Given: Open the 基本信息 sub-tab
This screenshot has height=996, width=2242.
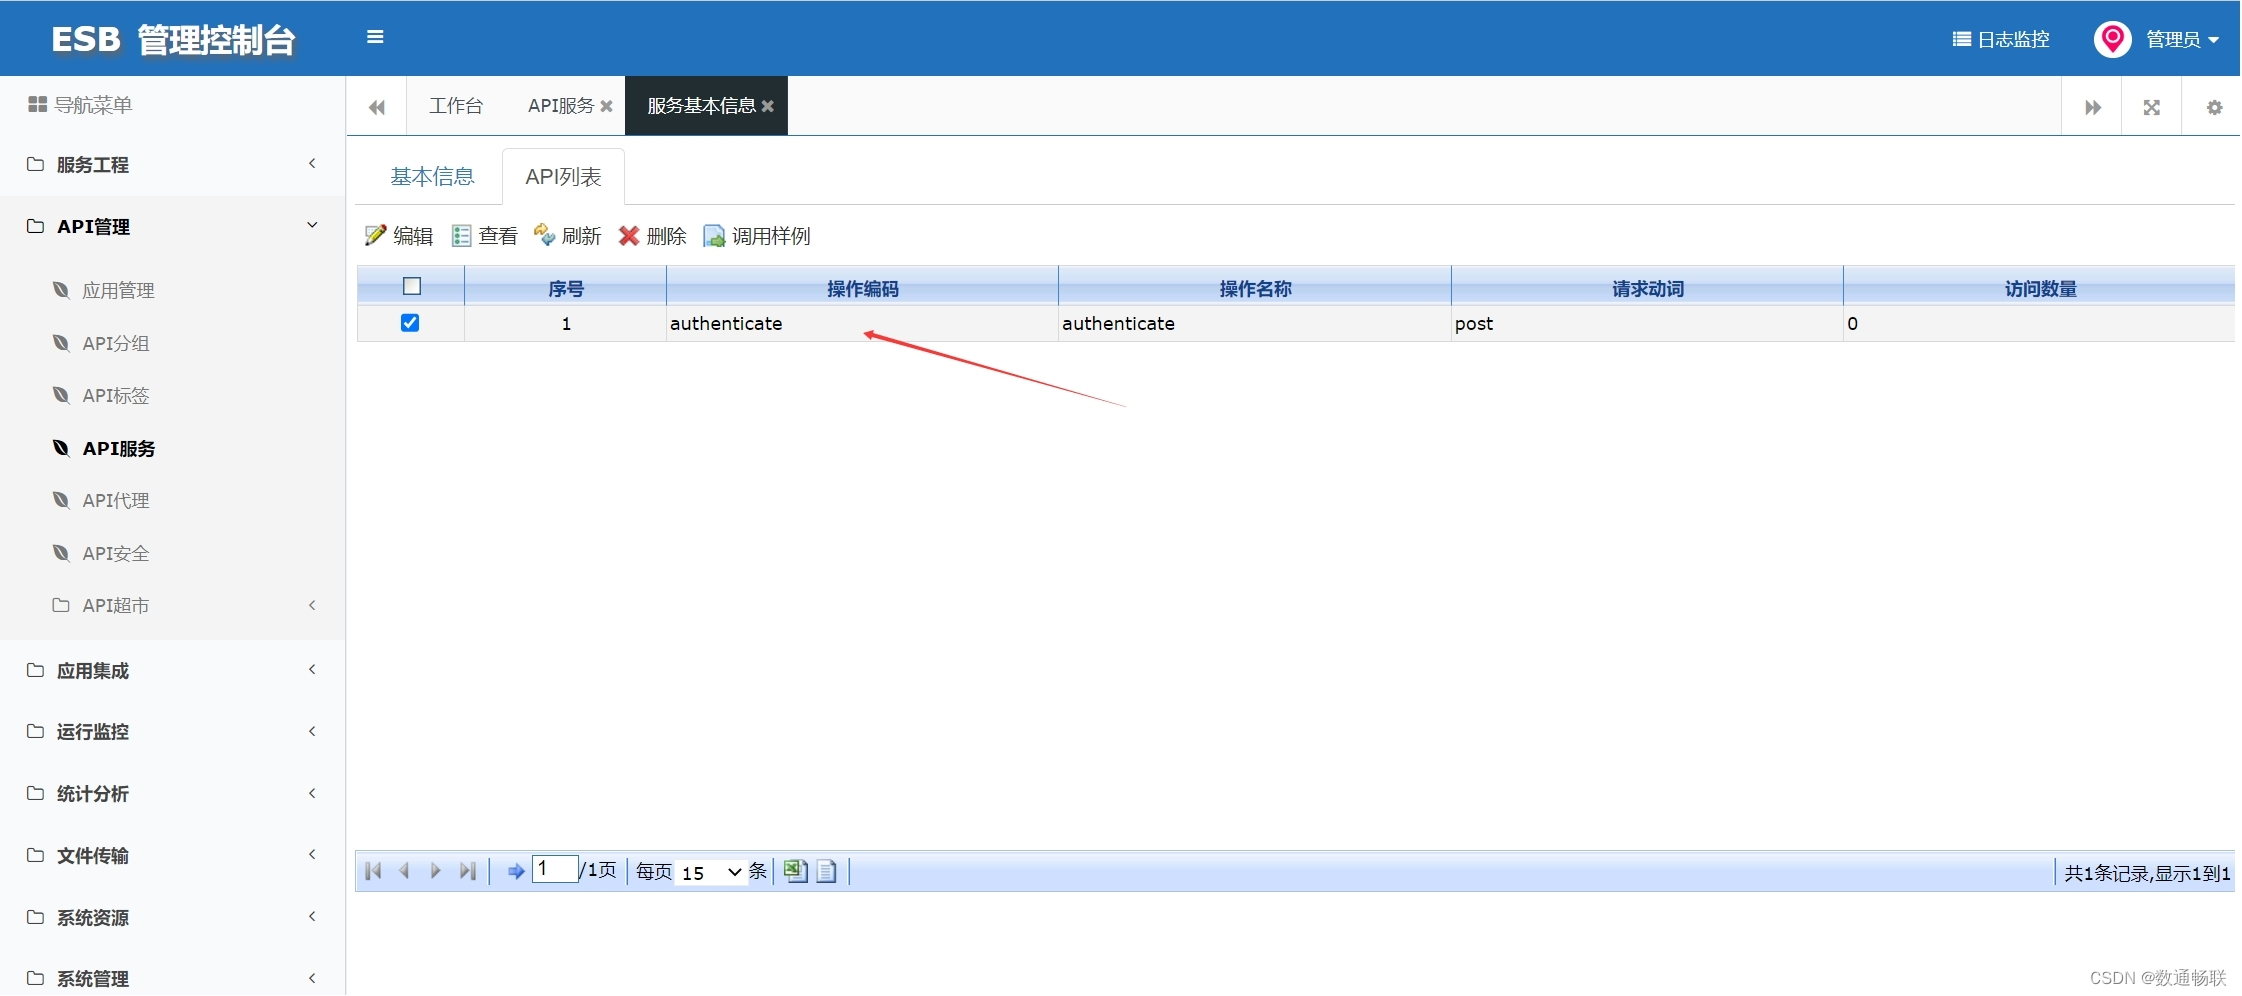Looking at the screenshot, I should pyautogui.click(x=432, y=177).
